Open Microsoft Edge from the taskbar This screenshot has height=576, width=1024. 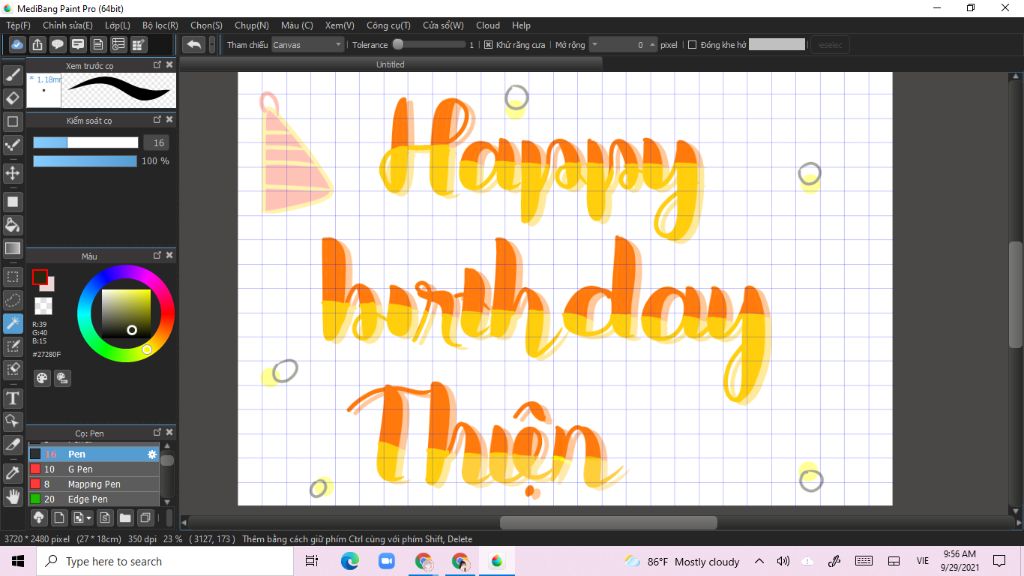pos(349,561)
